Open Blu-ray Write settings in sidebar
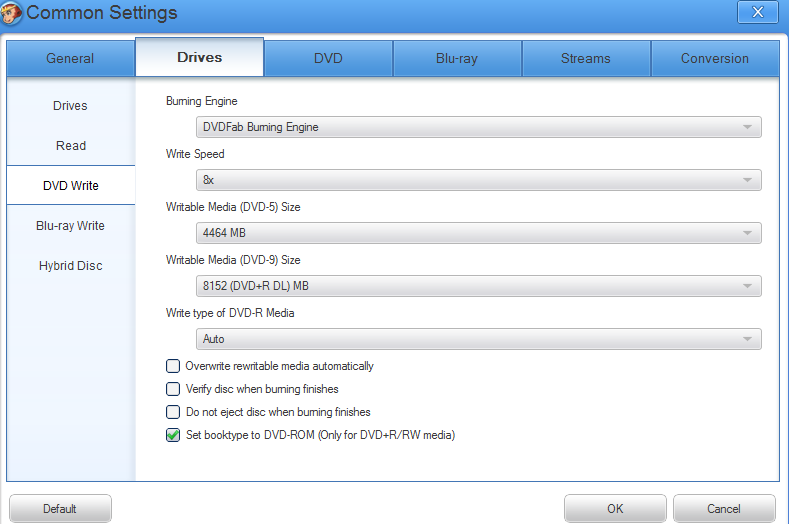This screenshot has width=789, height=524. point(70,226)
